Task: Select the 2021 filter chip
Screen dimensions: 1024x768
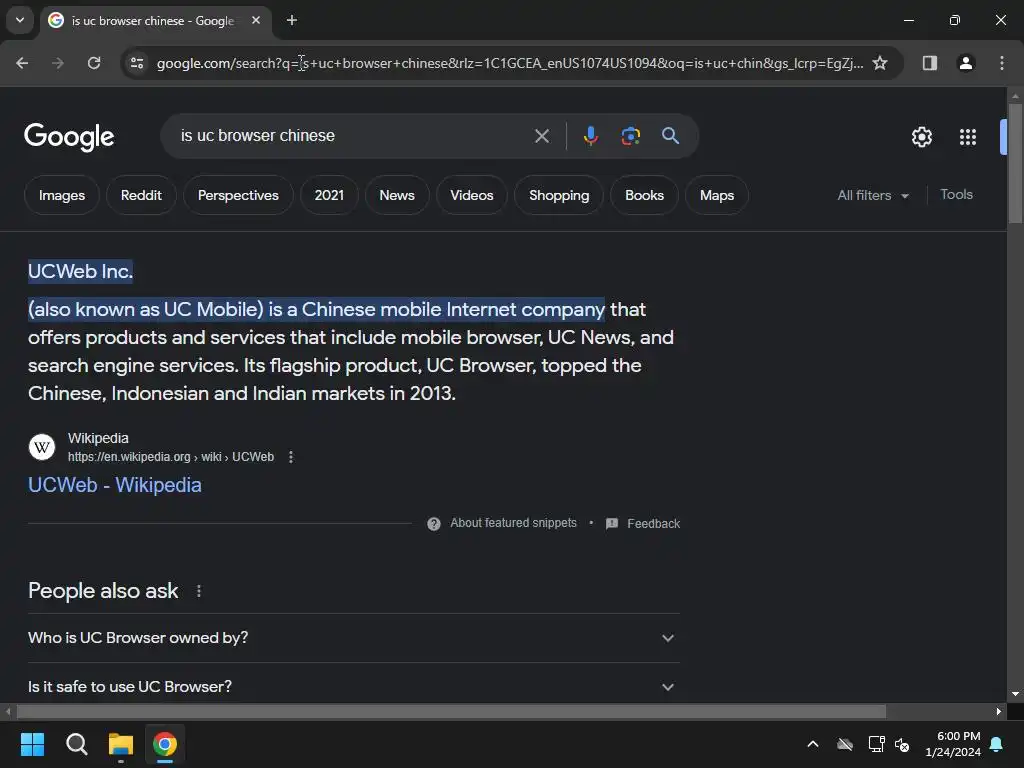Action: pos(329,195)
